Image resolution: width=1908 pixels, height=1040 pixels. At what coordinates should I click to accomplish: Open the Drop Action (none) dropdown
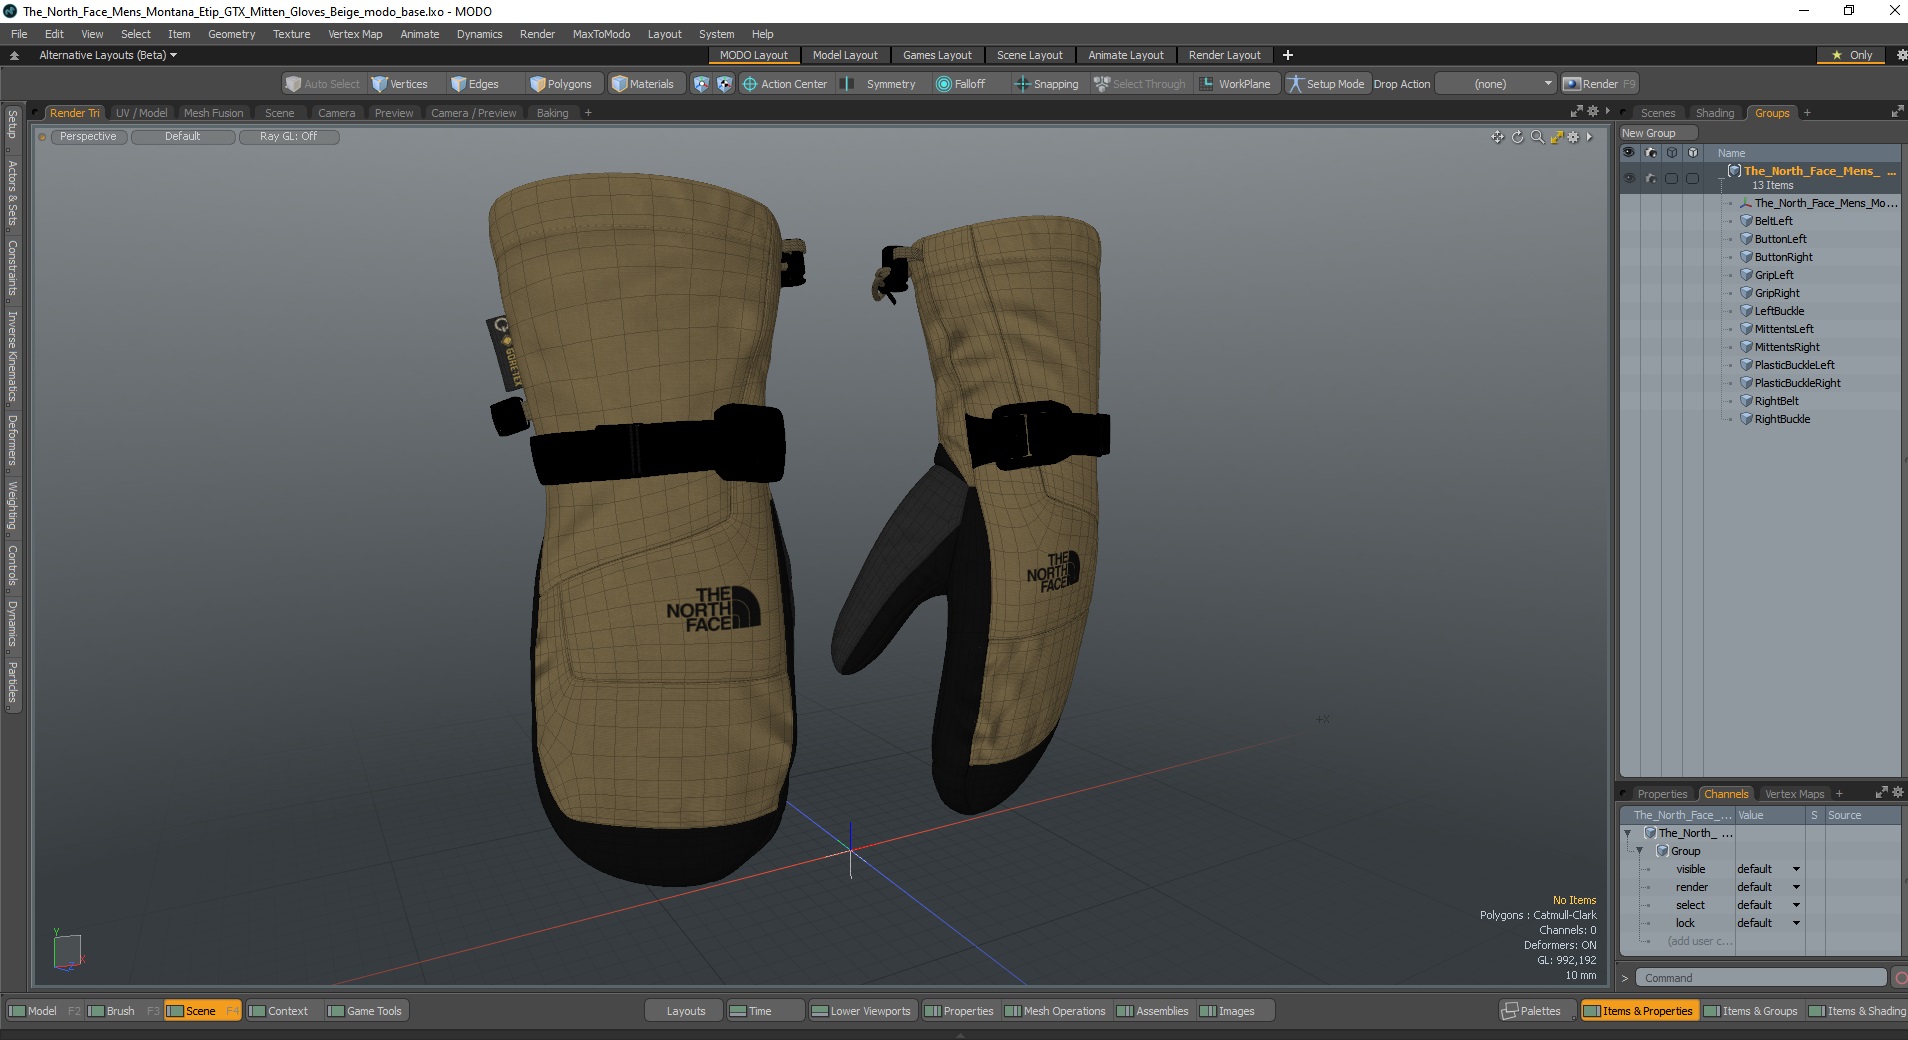coord(1497,84)
